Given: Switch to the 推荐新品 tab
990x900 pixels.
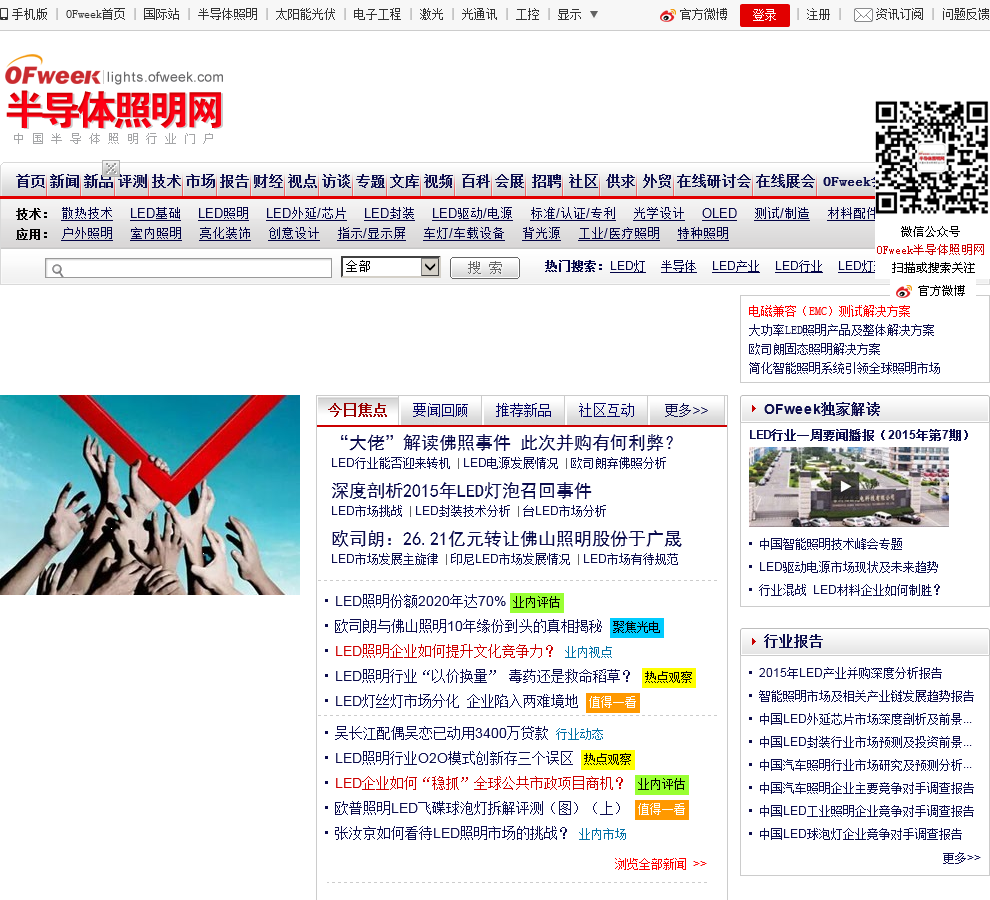Looking at the screenshot, I should coord(523,411).
